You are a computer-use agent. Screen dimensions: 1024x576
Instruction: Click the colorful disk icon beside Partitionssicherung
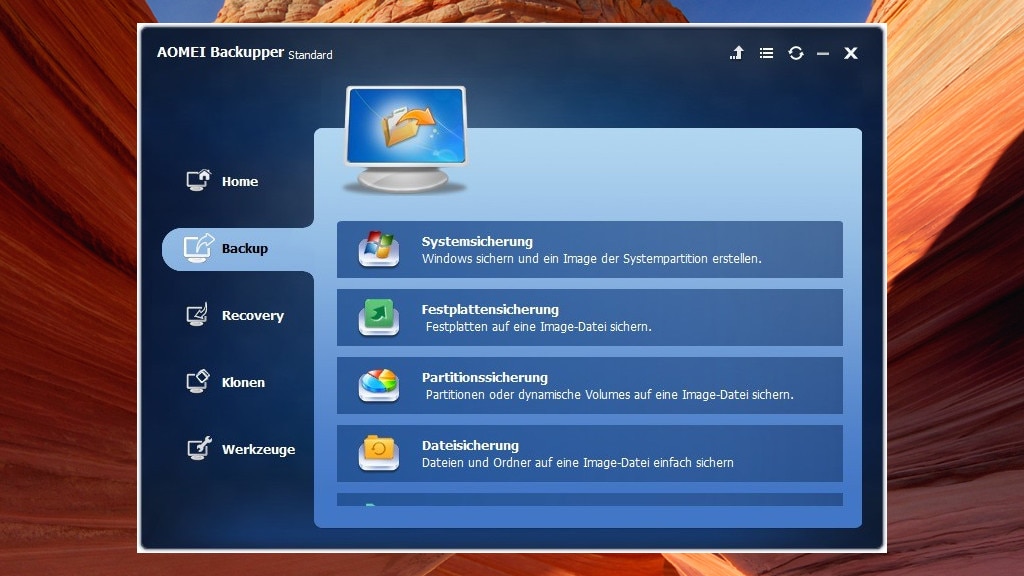(x=378, y=384)
